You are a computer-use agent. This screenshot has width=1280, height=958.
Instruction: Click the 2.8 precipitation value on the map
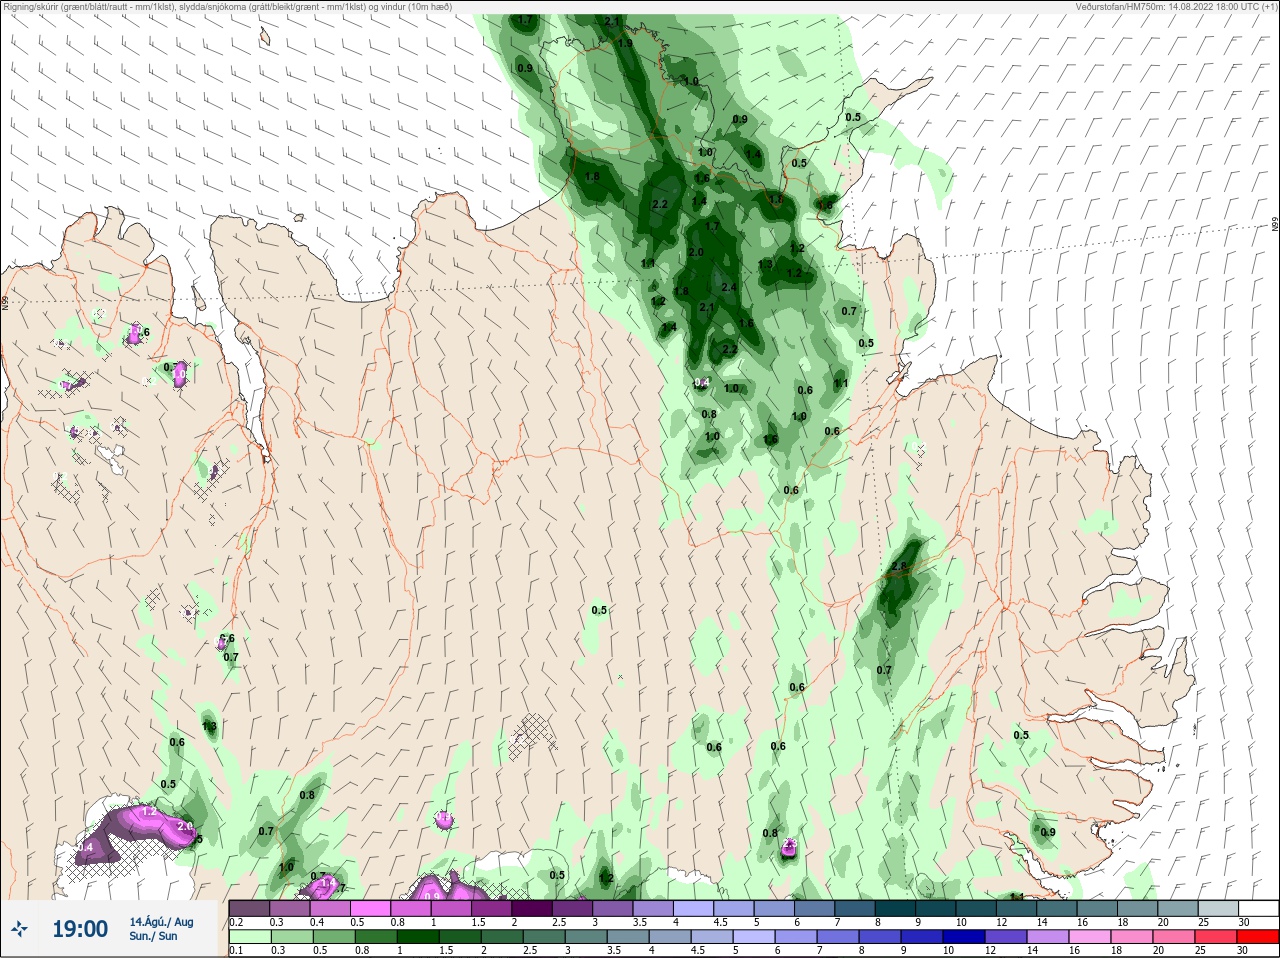pyautogui.click(x=898, y=566)
